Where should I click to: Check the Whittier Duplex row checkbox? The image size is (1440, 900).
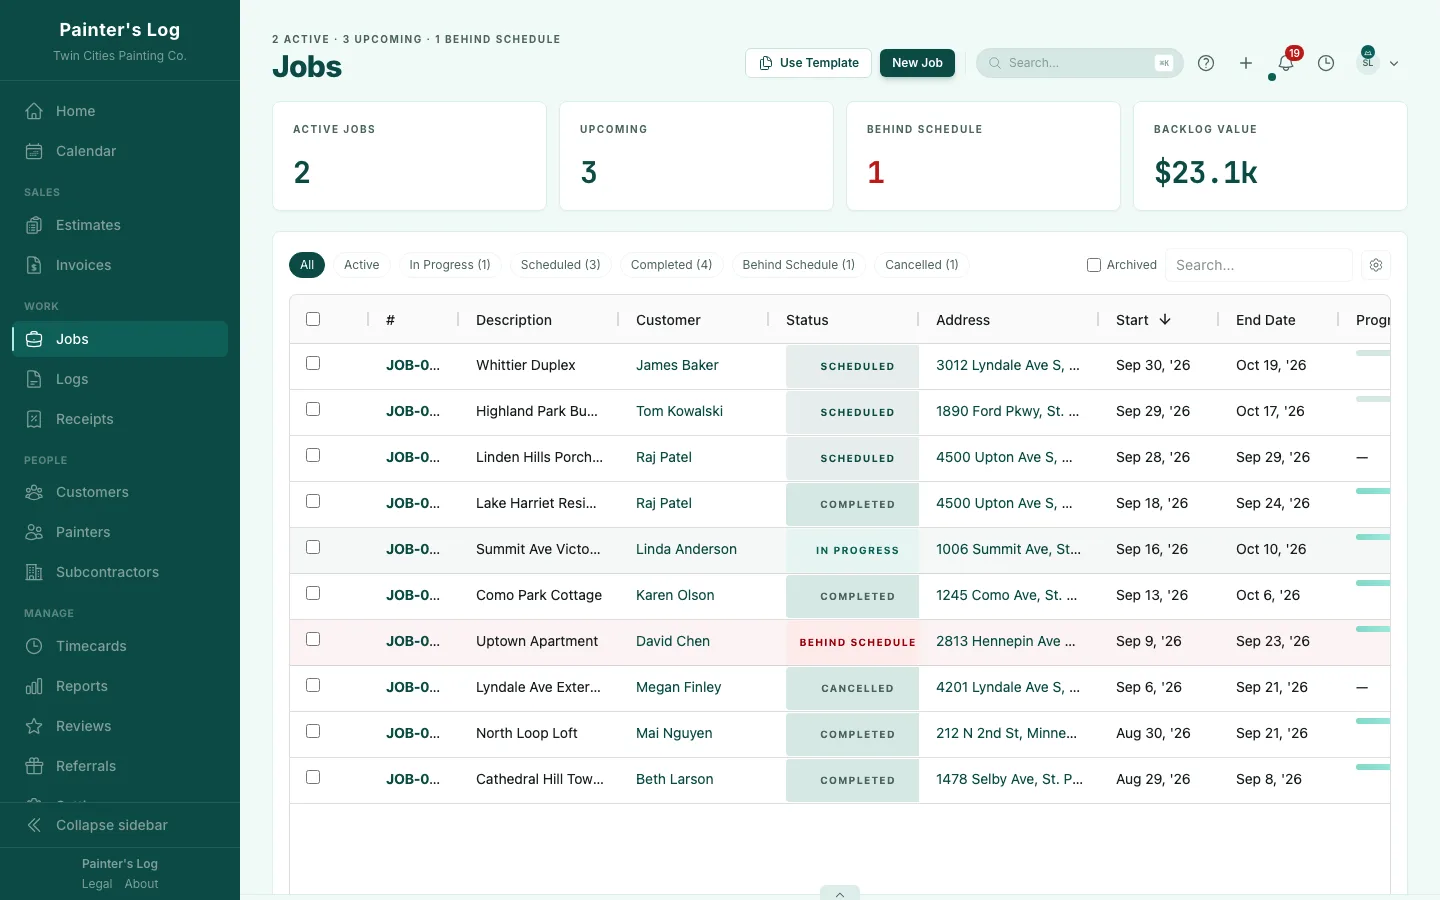(x=313, y=363)
